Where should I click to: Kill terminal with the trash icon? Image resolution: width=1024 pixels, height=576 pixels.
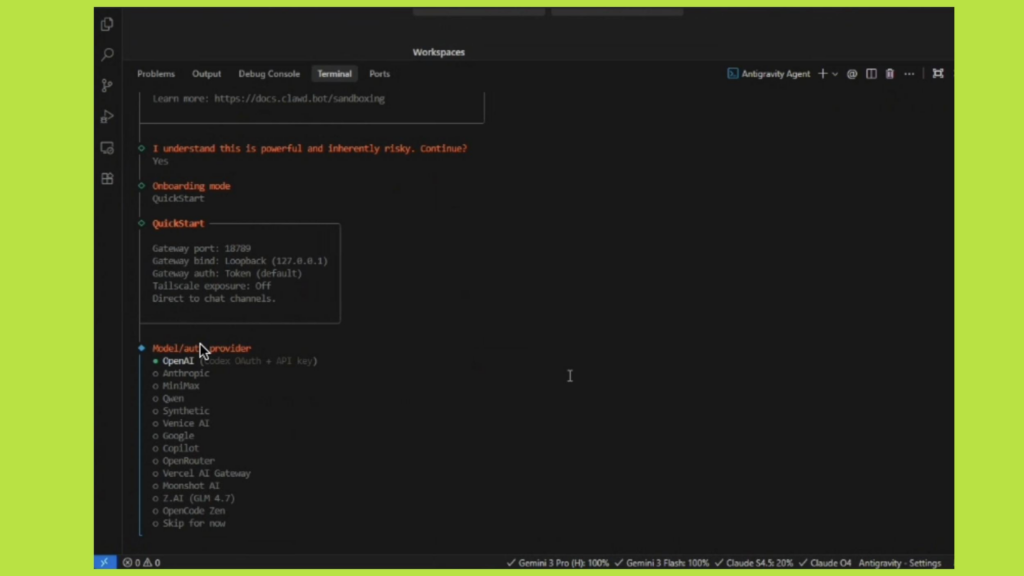889,74
